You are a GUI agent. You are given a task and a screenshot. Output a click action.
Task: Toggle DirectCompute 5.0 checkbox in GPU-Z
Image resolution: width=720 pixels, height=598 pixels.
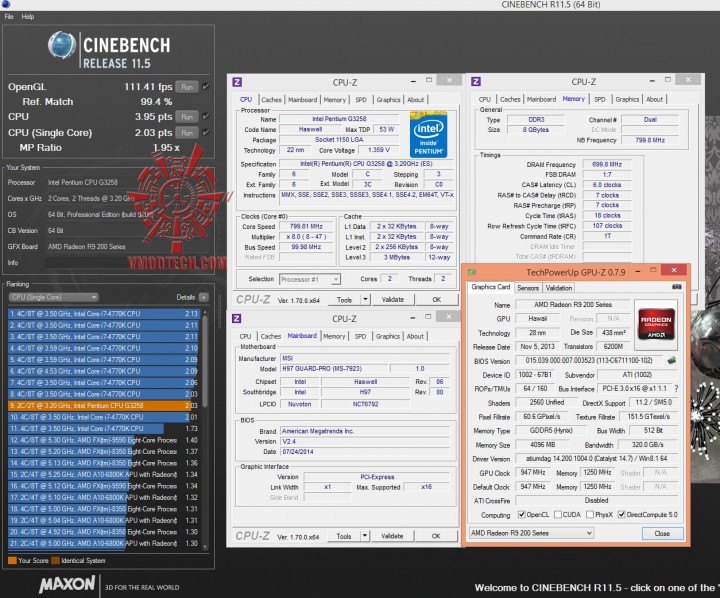pos(621,514)
